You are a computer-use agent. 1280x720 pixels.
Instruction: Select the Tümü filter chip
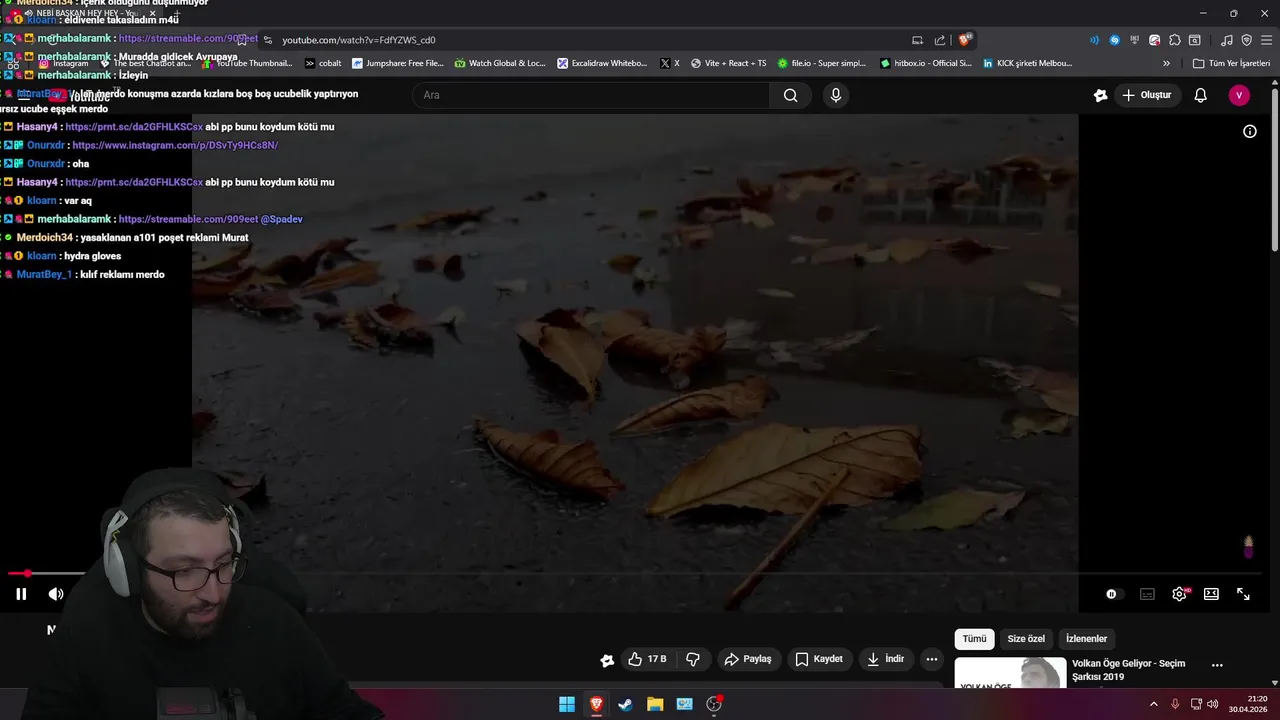tap(974, 639)
